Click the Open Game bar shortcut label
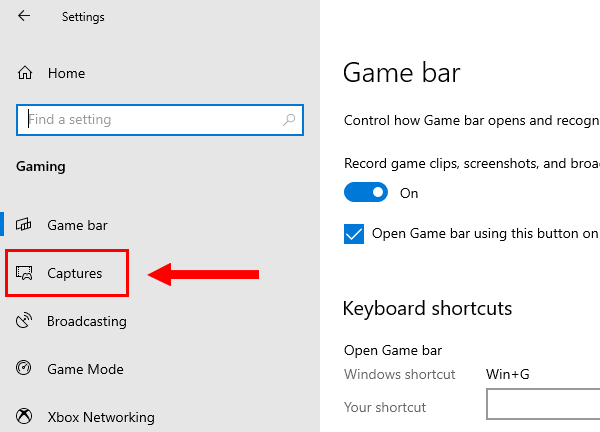Screen dimensions: 600x432 pos(393,350)
